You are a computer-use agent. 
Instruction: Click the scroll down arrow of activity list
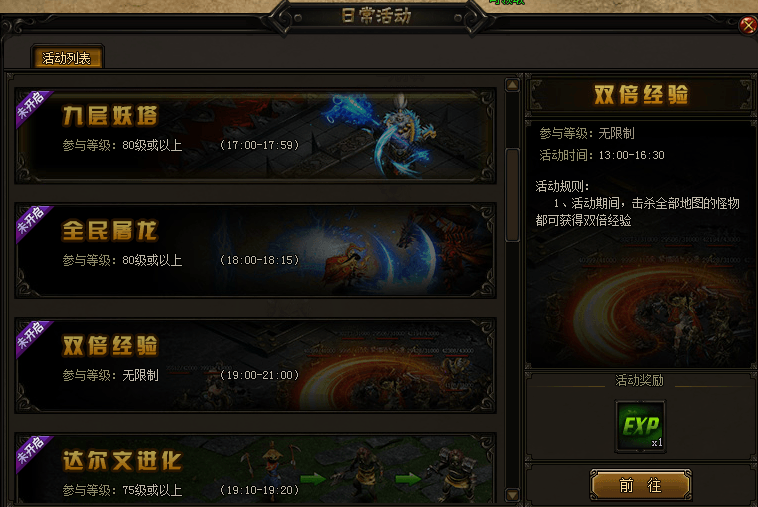point(512,495)
